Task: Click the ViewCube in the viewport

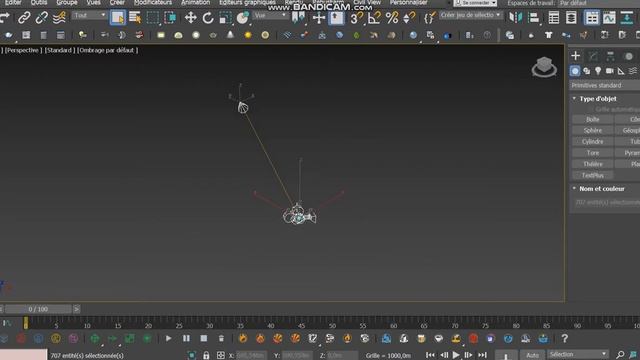Action: pos(544,67)
